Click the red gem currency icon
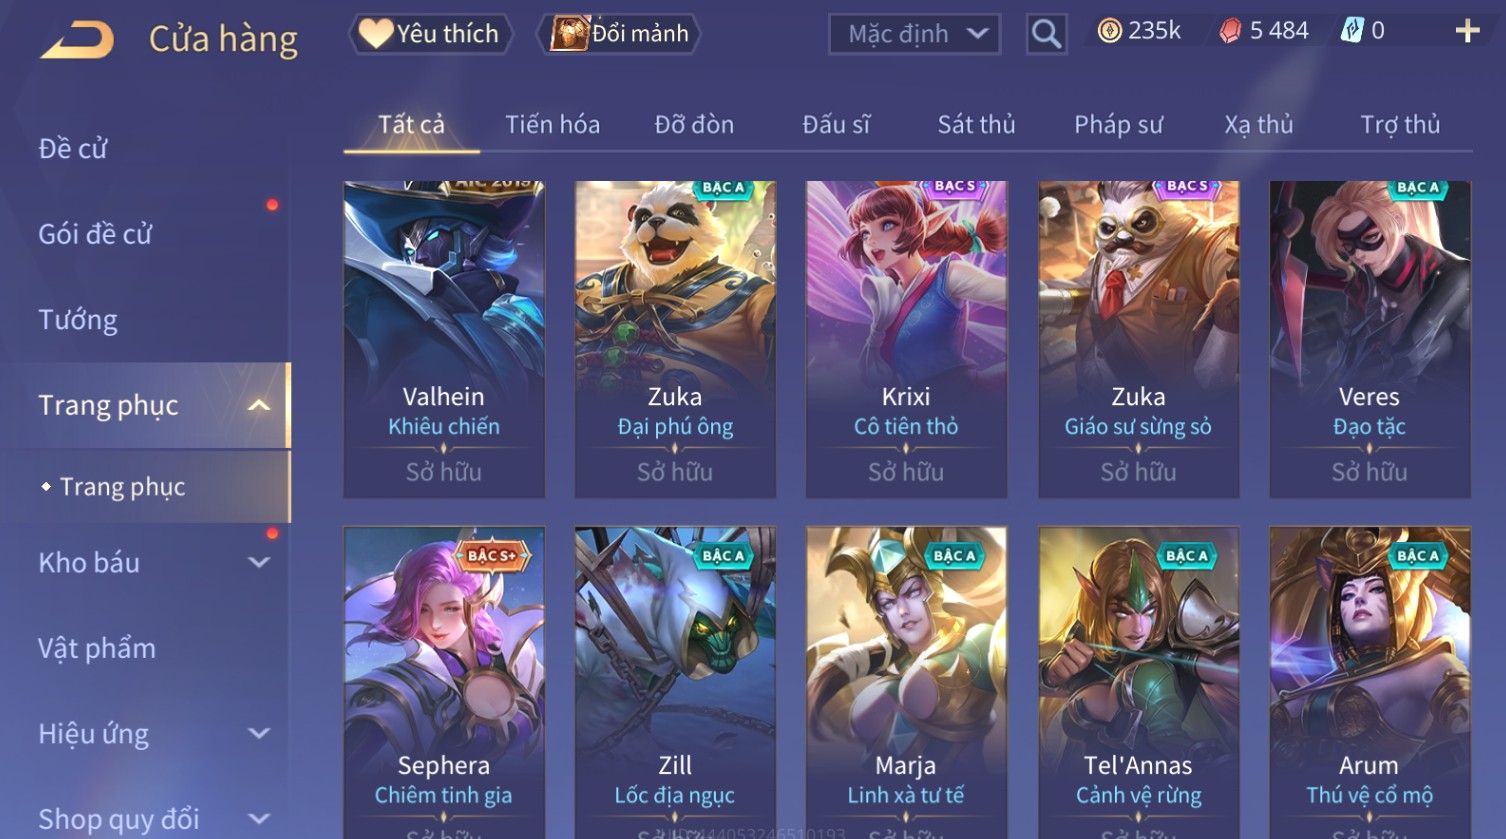Image resolution: width=1506 pixels, height=839 pixels. (x=1230, y=31)
